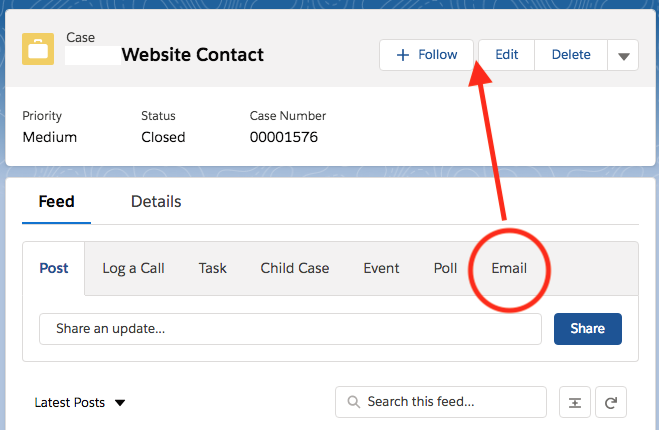The image size is (659, 430).
Task: Click the Share an update field
Action: click(x=290, y=328)
